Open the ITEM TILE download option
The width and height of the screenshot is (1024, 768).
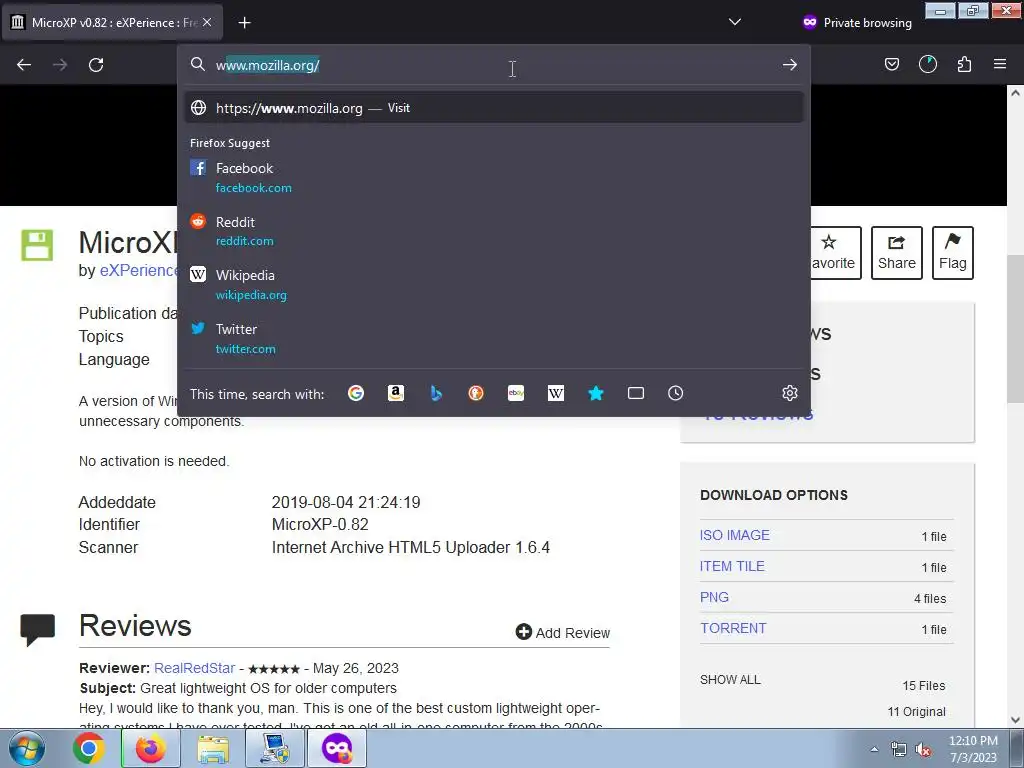coord(732,566)
